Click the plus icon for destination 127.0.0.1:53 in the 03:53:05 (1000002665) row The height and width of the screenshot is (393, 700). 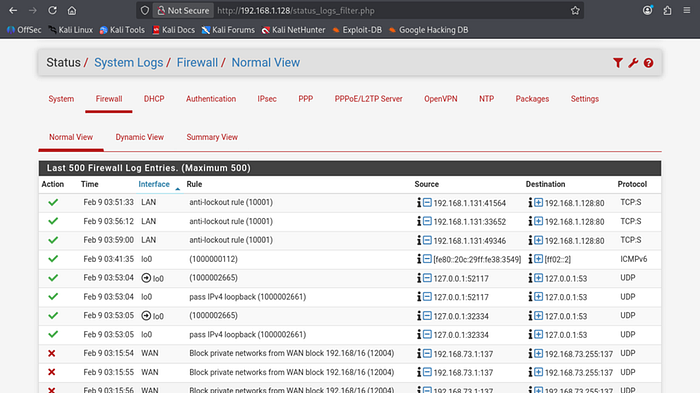(538, 316)
